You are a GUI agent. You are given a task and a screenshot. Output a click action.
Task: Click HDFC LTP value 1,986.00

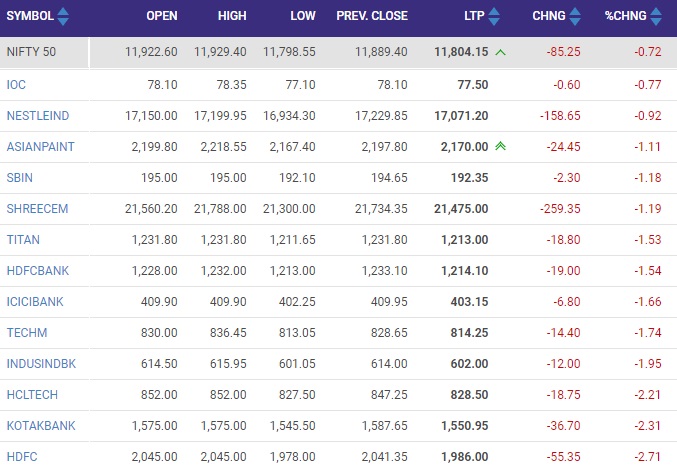pos(465,457)
